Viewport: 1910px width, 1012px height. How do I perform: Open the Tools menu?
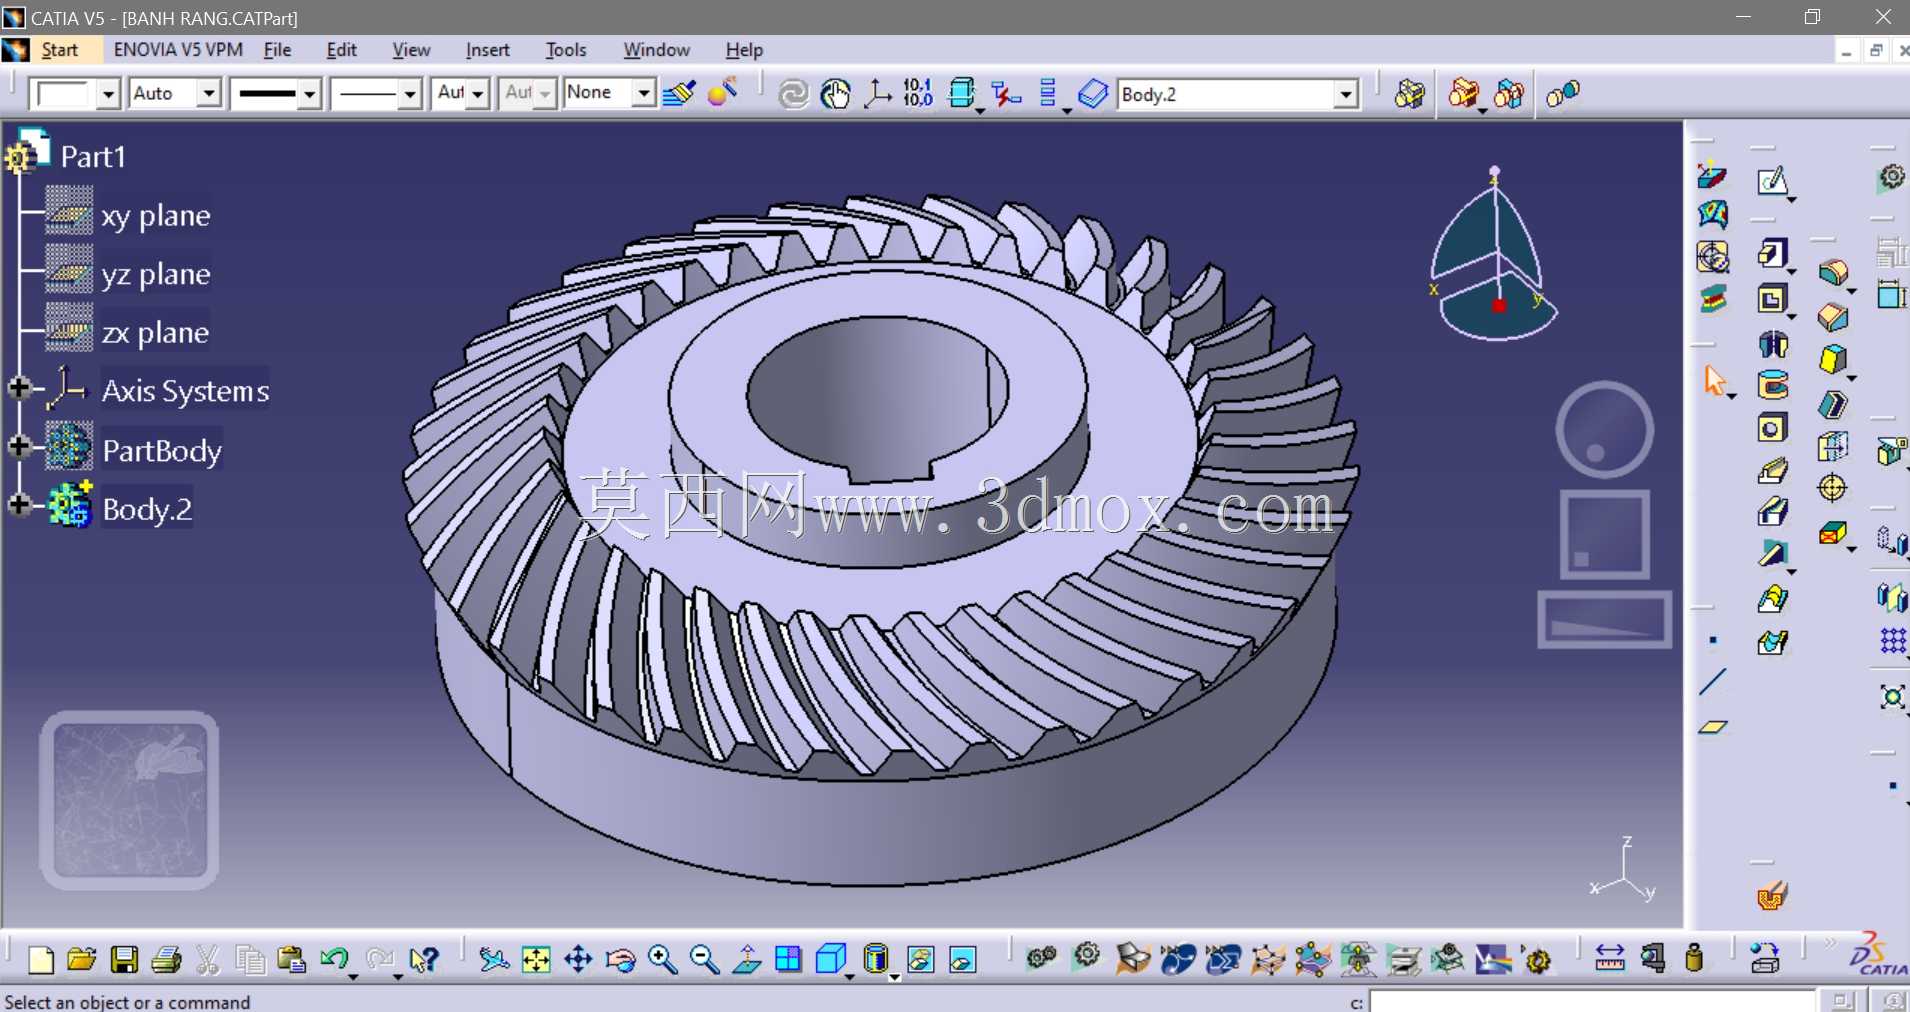click(566, 50)
